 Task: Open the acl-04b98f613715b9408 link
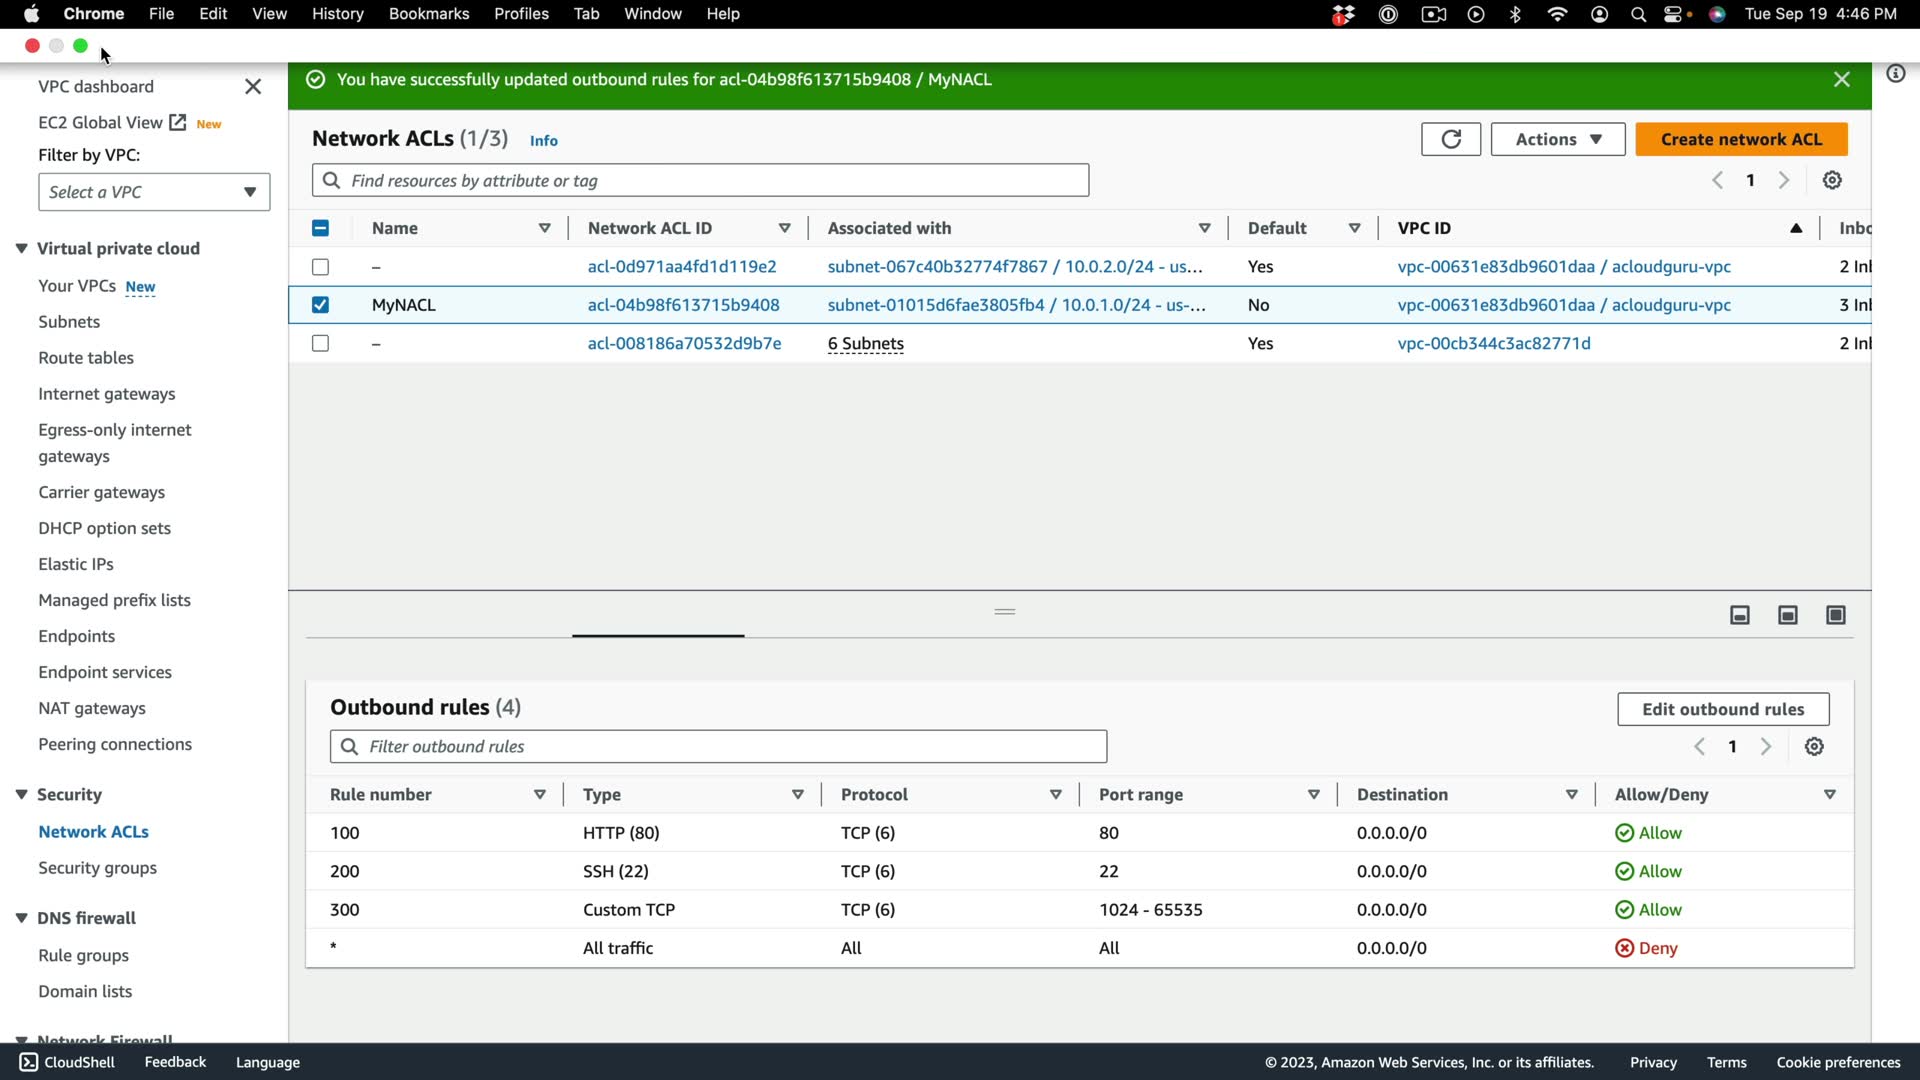[x=683, y=305]
